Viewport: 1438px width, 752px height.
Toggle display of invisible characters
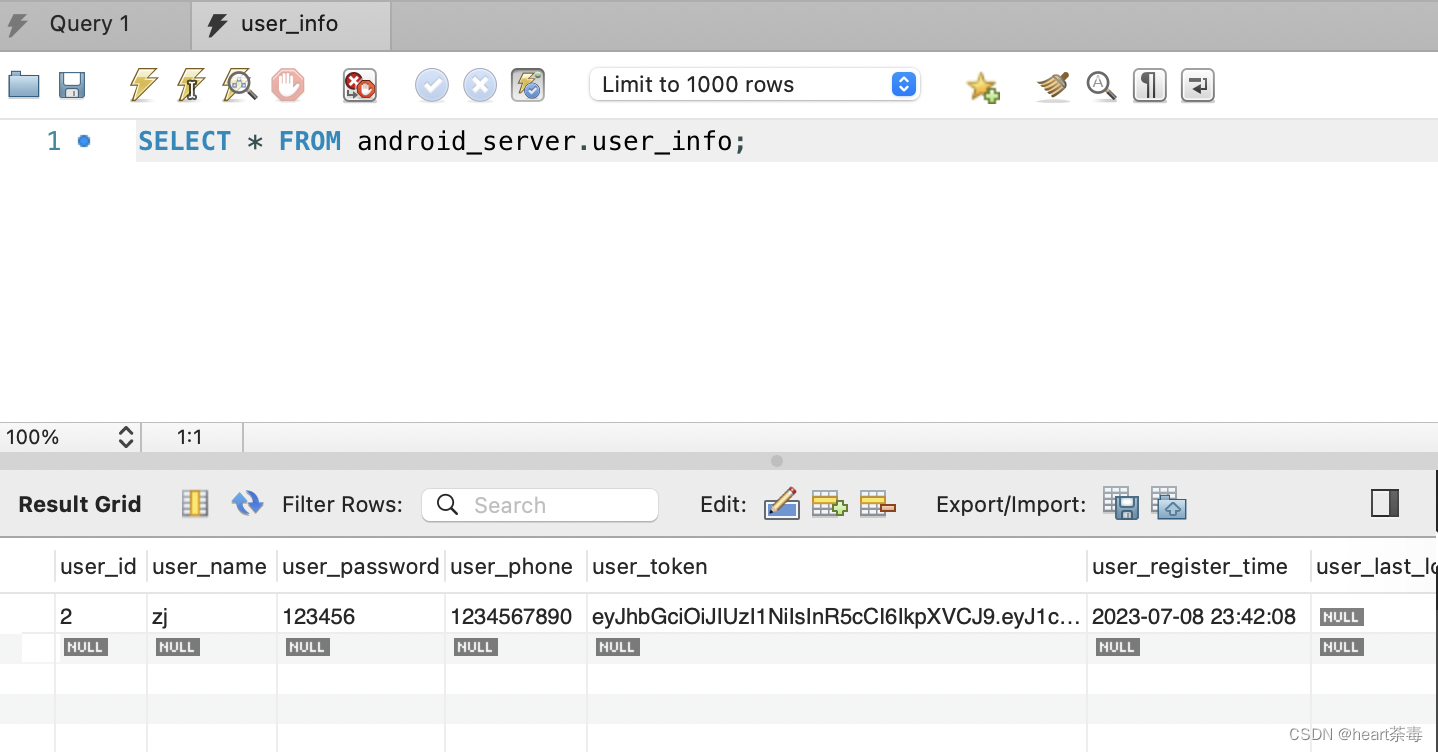pos(1149,85)
